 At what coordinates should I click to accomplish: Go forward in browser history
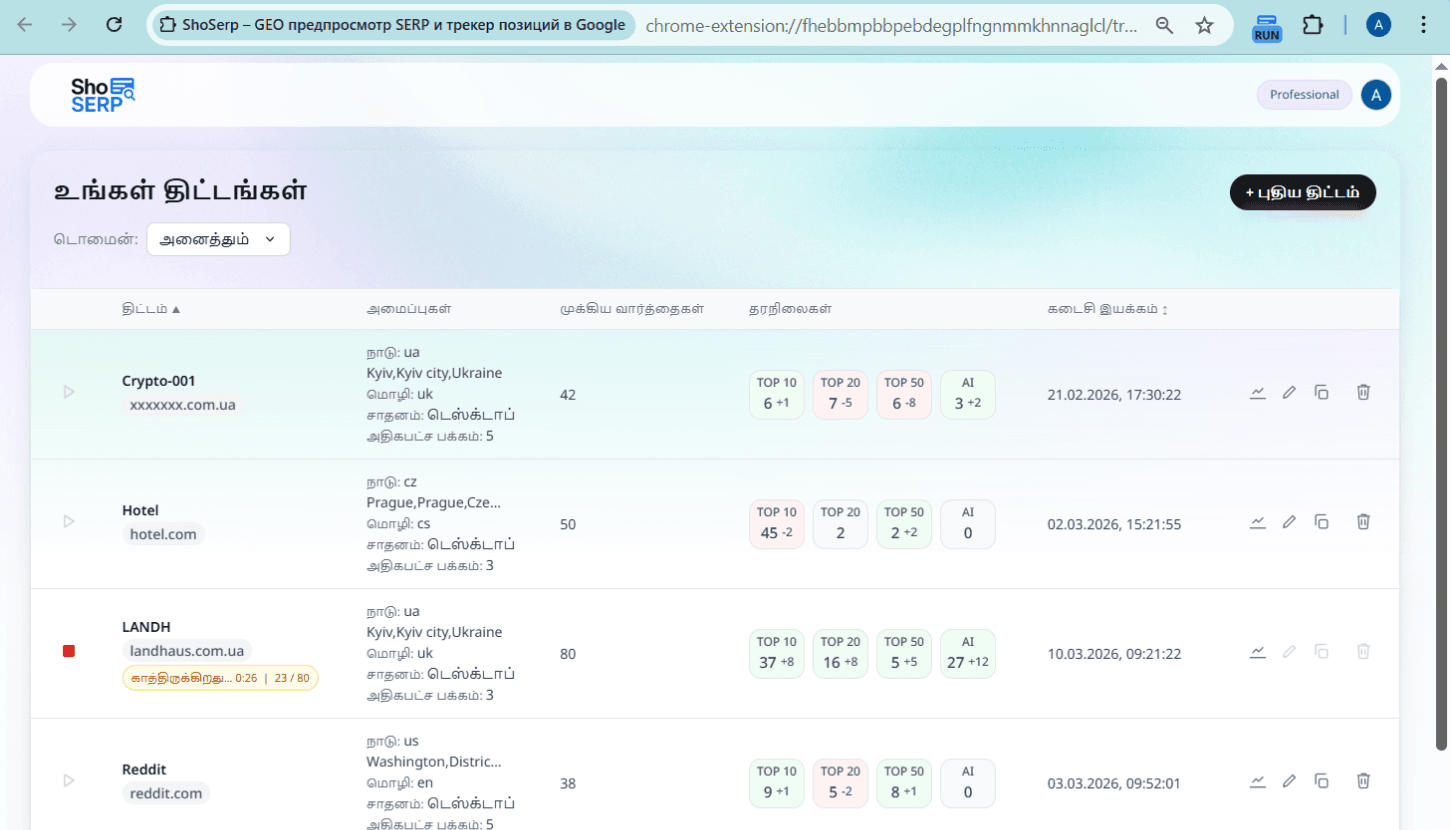coord(69,25)
